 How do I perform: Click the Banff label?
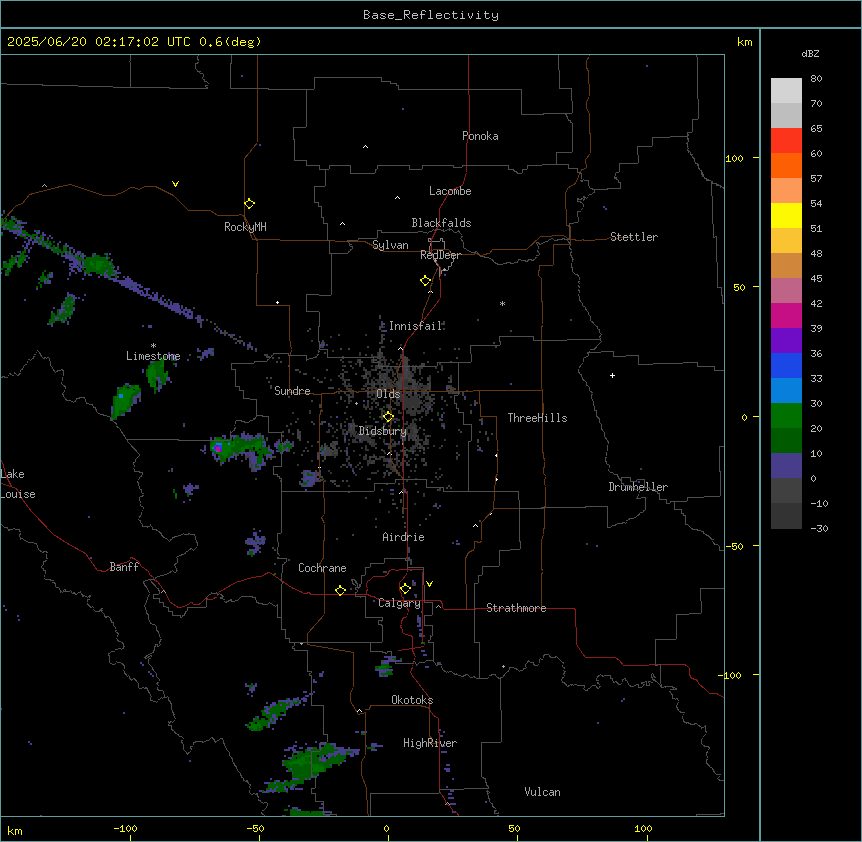(x=124, y=567)
